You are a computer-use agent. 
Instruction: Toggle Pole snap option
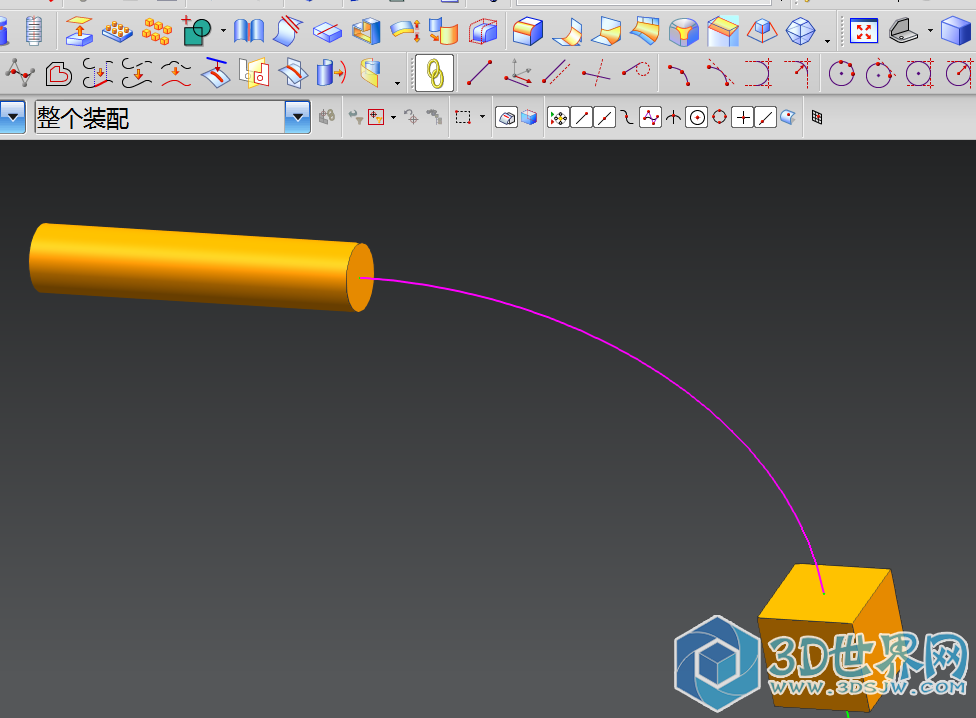click(650, 117)
